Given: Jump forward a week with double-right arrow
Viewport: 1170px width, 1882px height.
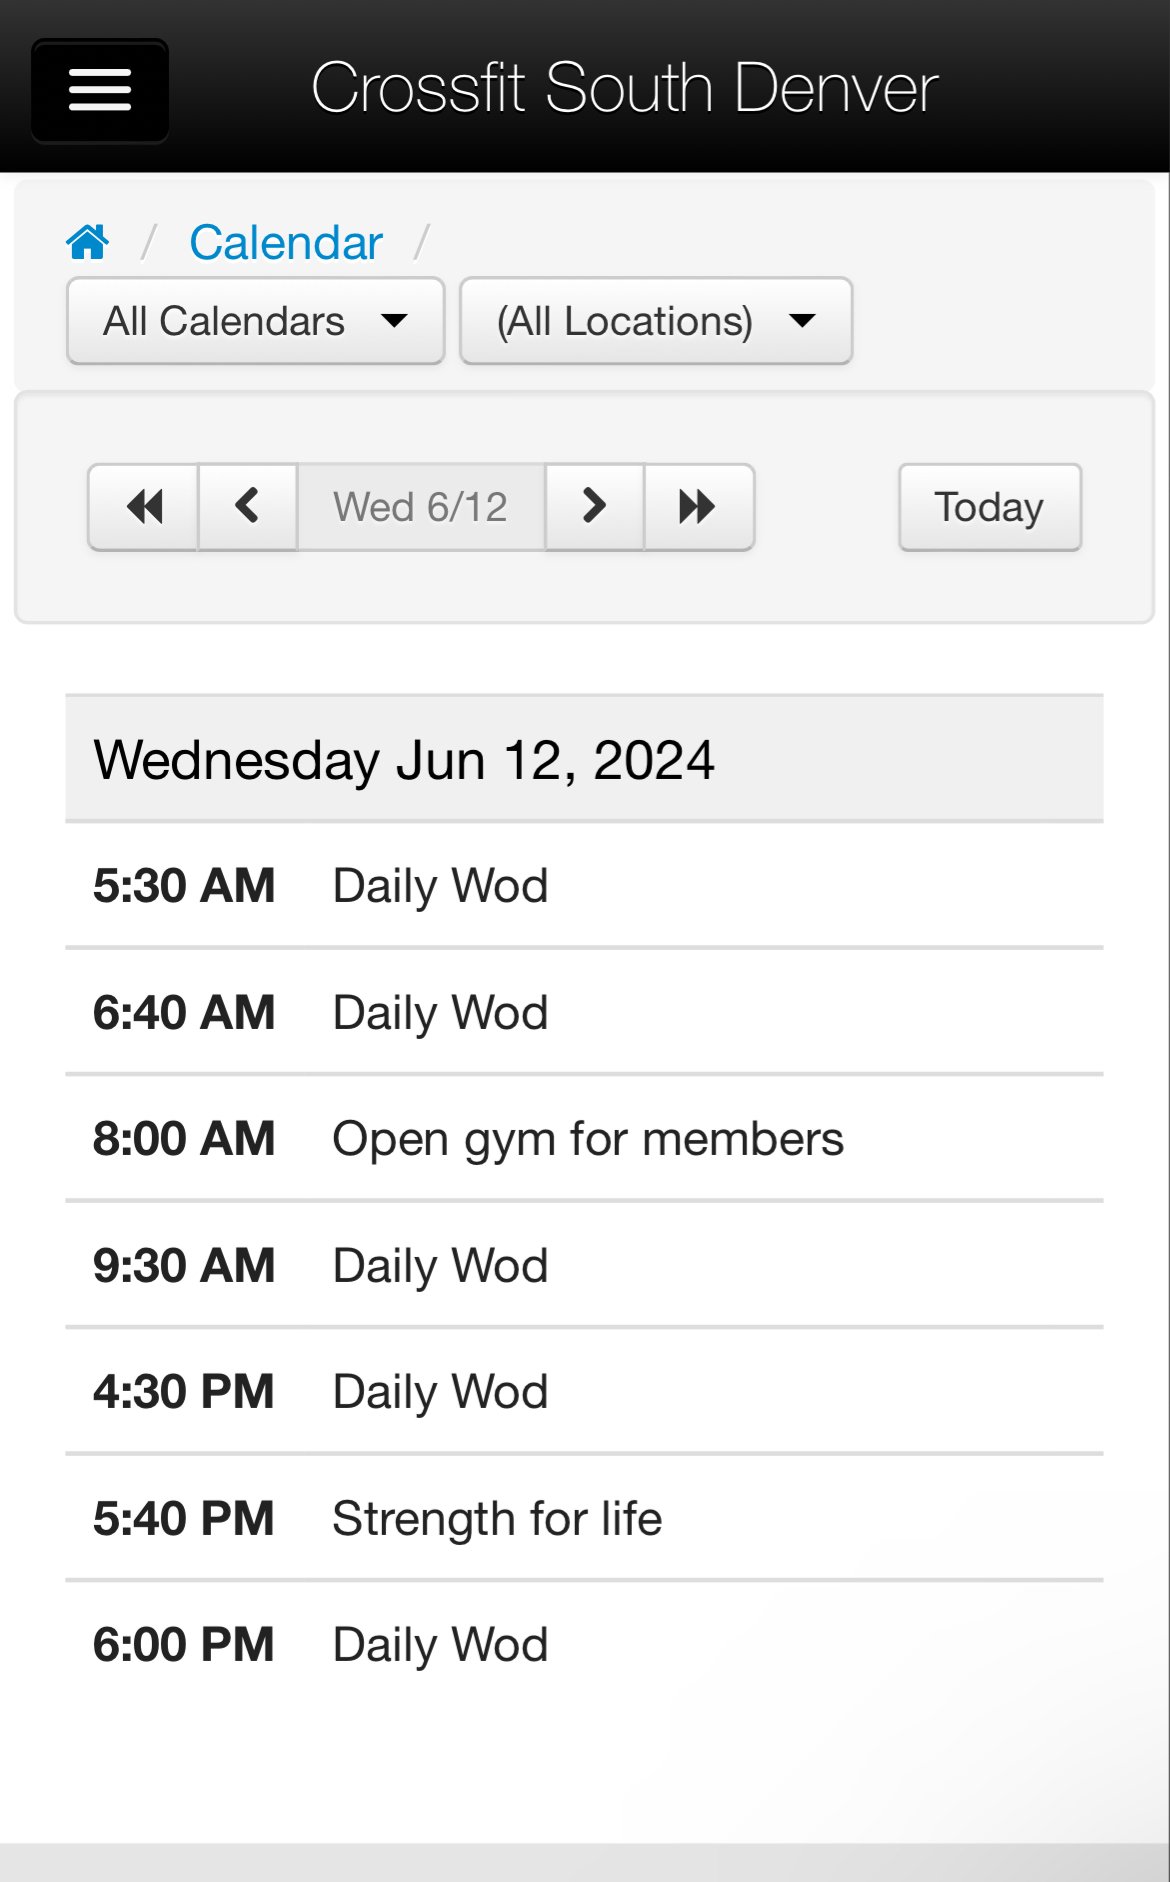Looking at the screenshot, I should coord(698,507).
